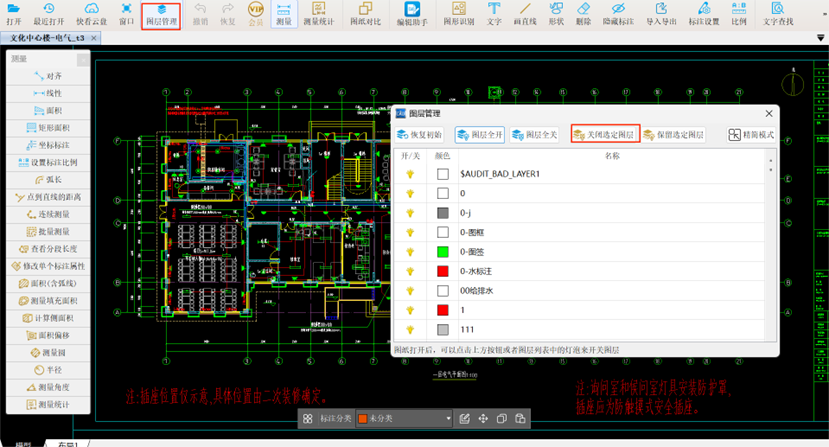Click 保留选定图层 keep selected layer
This screenshot has width=829, height=447.
pos(674,135)
